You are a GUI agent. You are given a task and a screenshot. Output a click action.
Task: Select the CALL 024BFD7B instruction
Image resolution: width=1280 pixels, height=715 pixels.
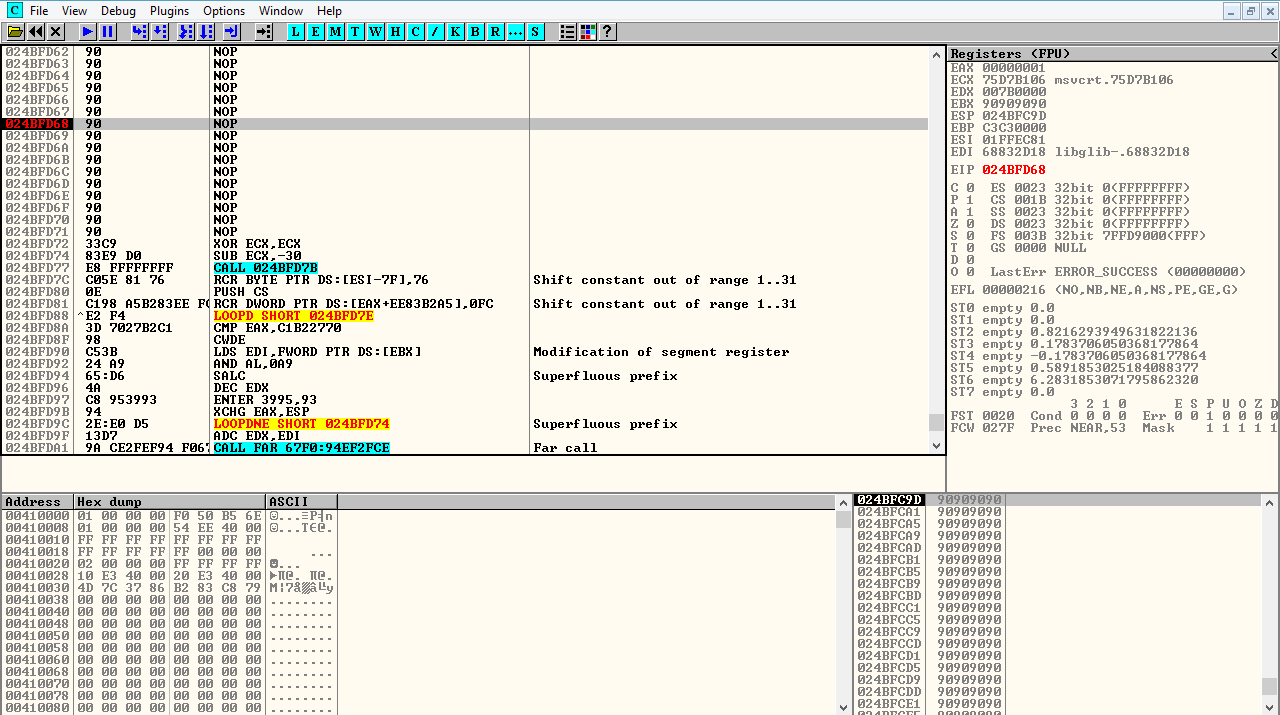(x=265, y=268)
